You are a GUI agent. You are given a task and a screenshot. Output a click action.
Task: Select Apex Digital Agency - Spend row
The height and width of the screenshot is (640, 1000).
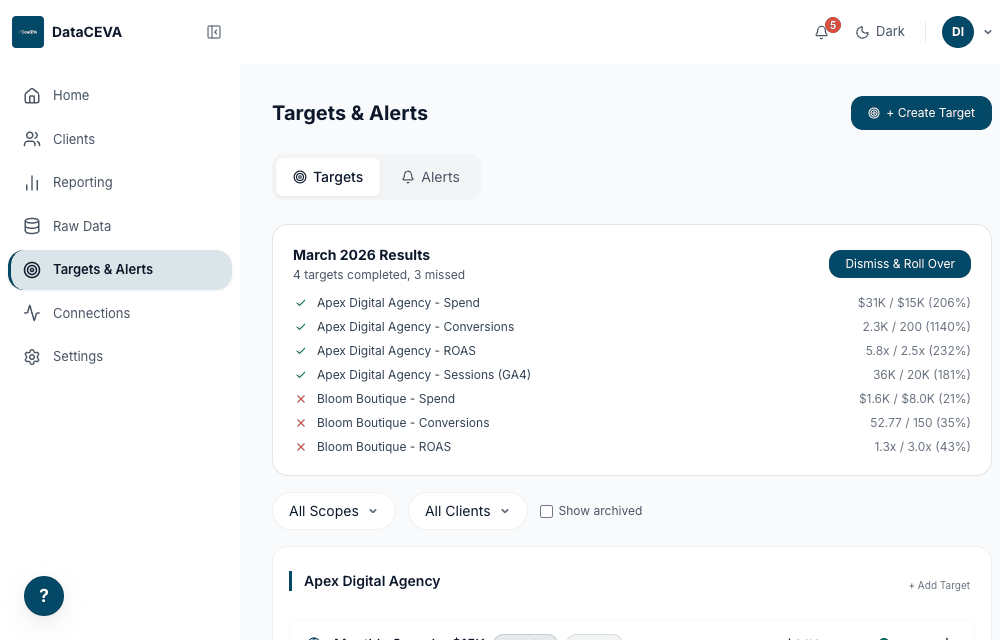(631, 303)
